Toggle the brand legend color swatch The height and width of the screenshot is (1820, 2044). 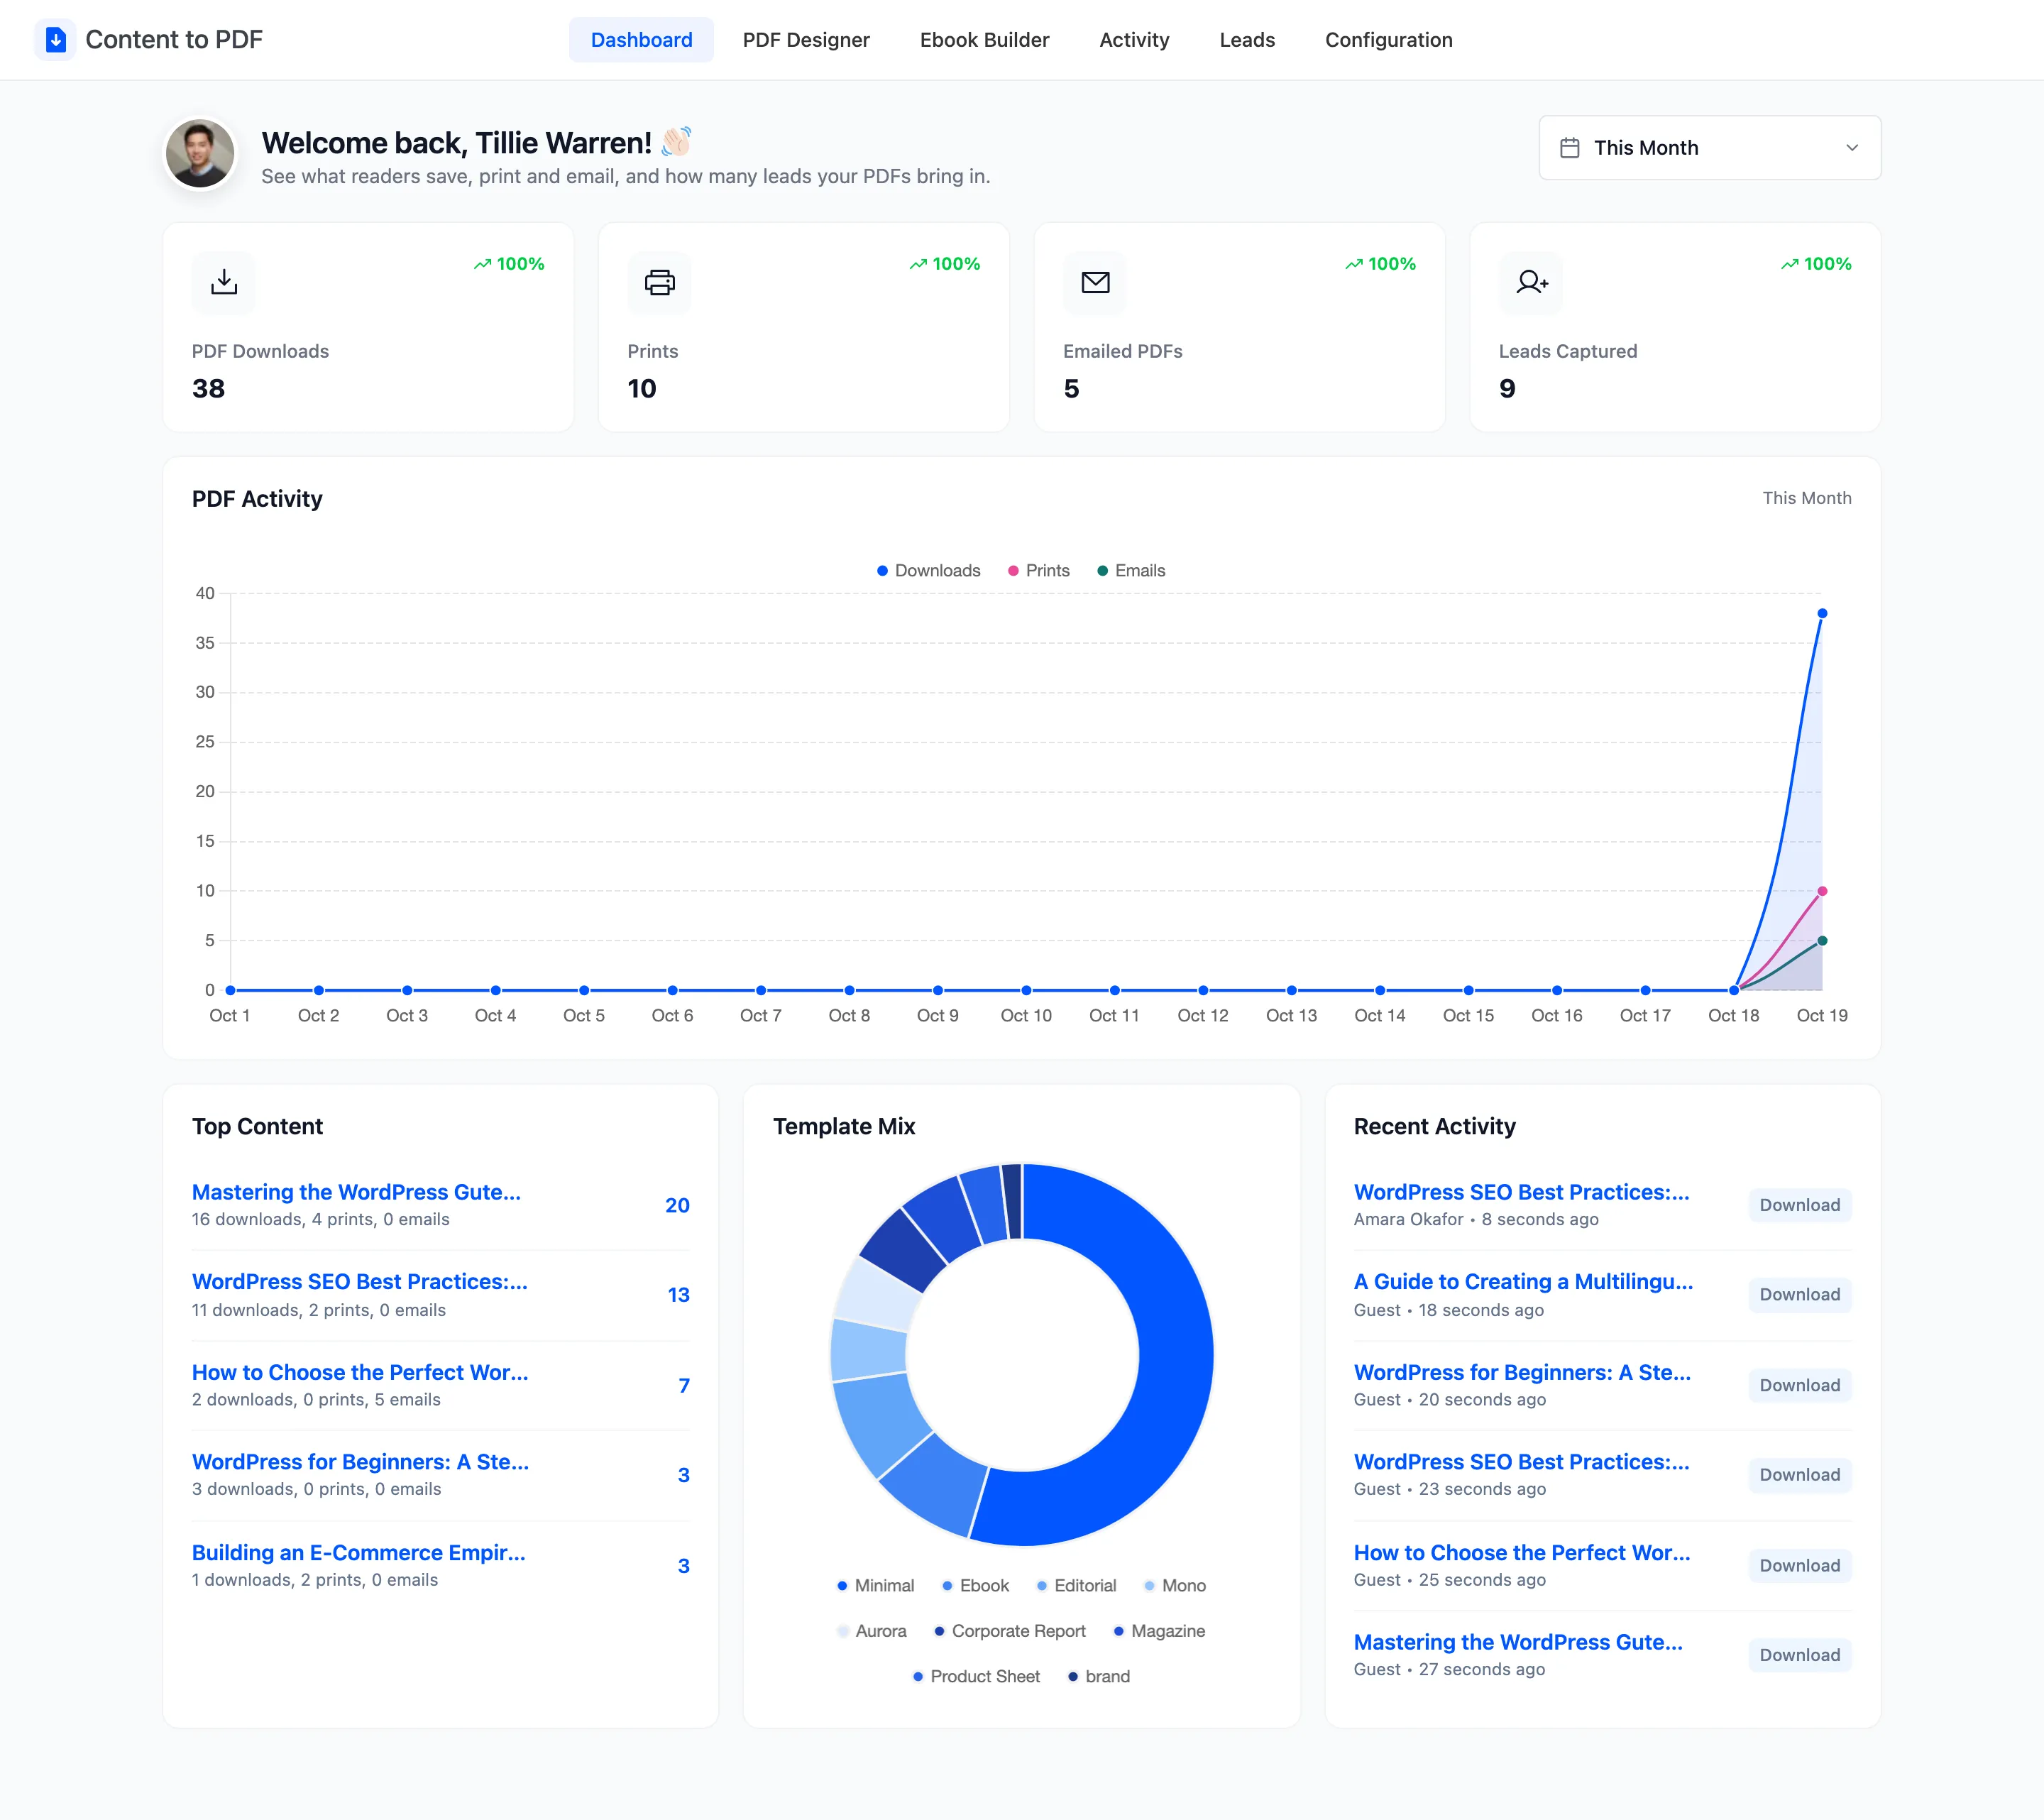[1073, 1676]
